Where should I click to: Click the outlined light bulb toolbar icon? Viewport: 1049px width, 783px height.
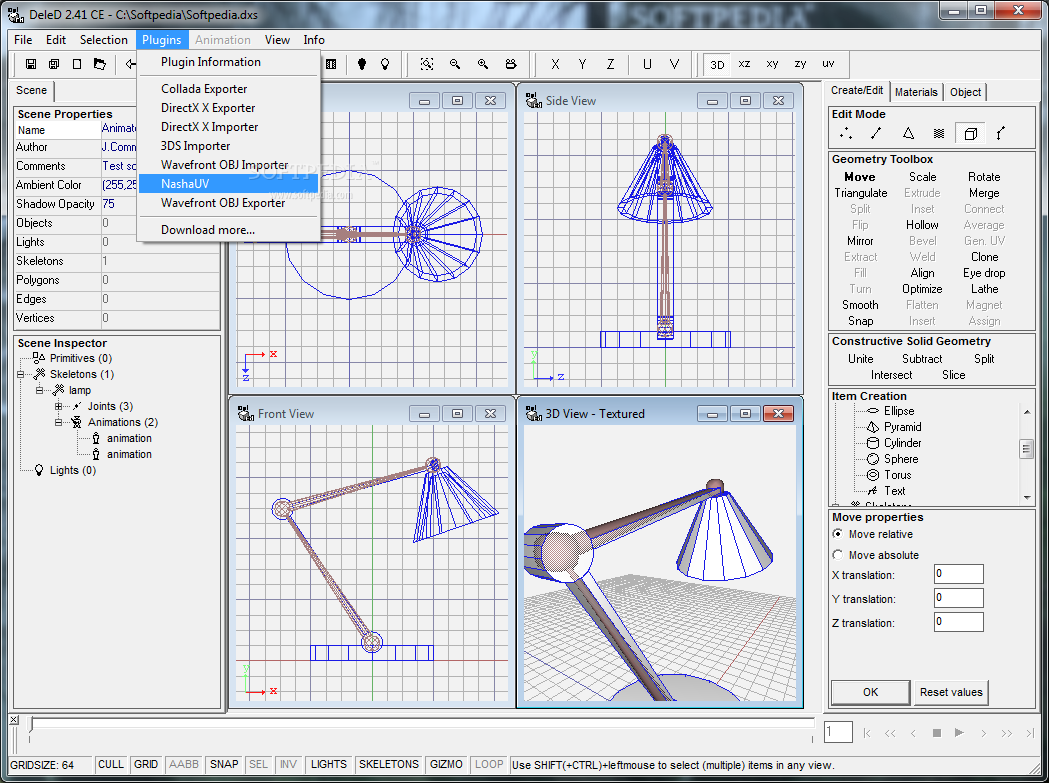point(385,64)
